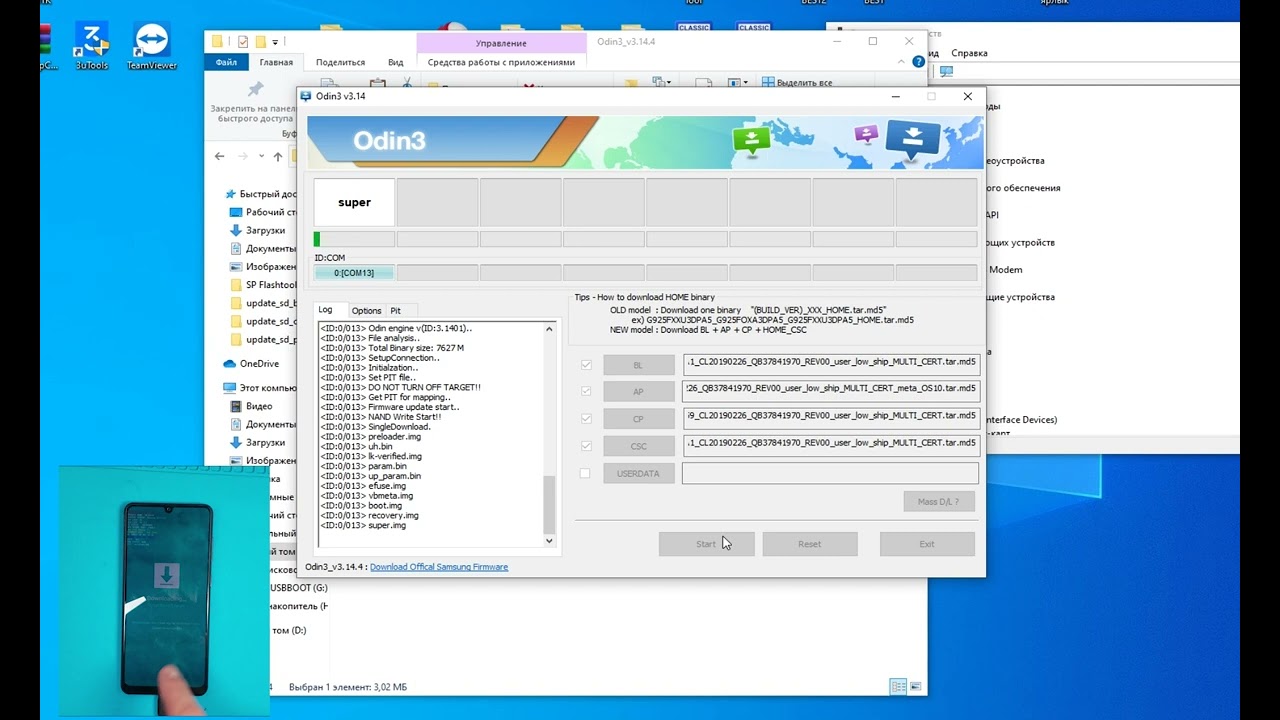Image resolution: width=1280 pixels, height=720 pixels.
Task: Click the Exit button in Odin
Action: (x=927, y=544)
